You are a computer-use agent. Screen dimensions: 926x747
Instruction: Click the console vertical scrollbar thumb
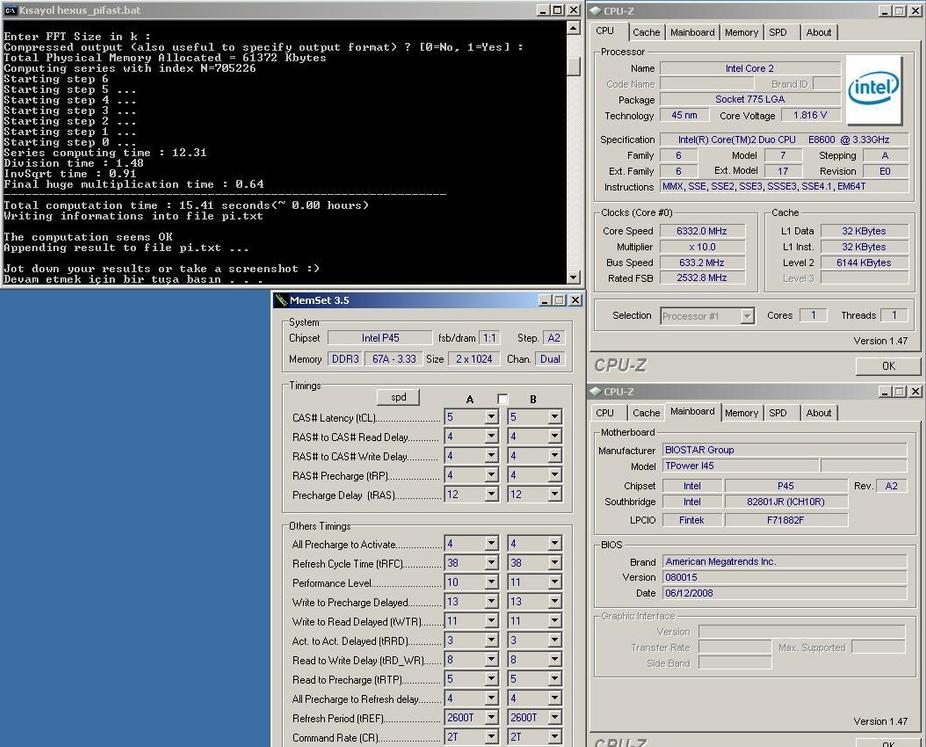point(573,66)
